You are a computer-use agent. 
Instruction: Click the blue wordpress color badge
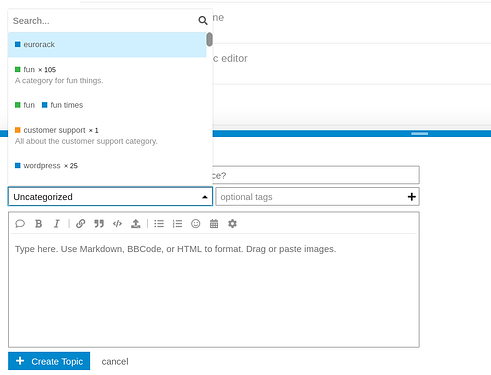(x=18, y=165)
